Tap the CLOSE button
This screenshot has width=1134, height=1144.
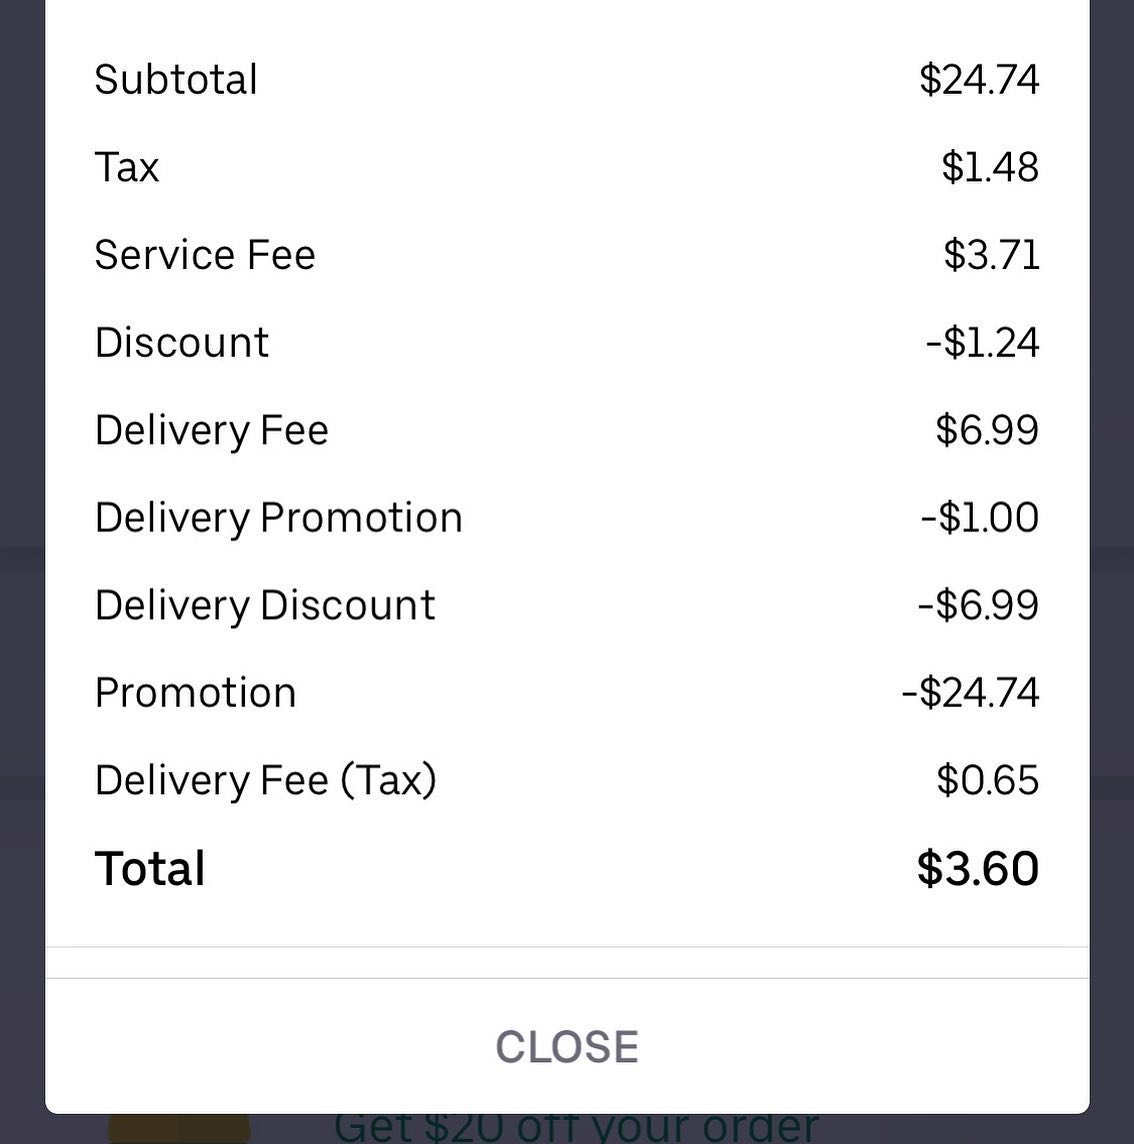point(567,1047)
